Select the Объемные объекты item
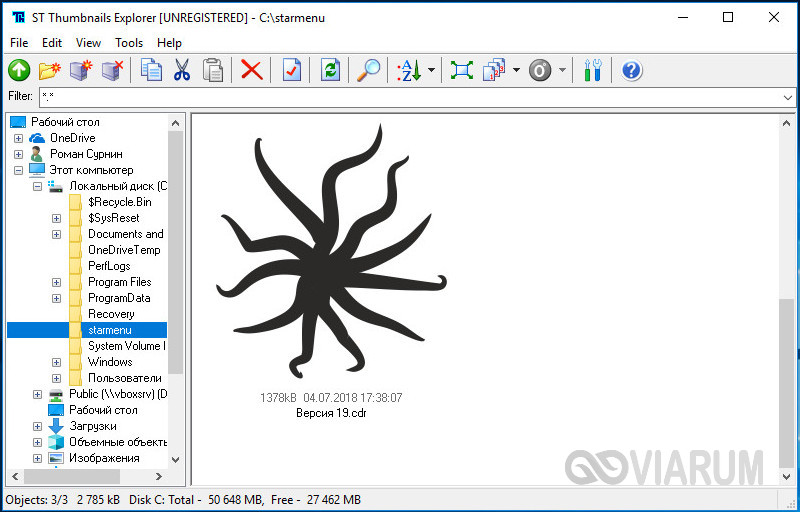 [x=118, y=442]
